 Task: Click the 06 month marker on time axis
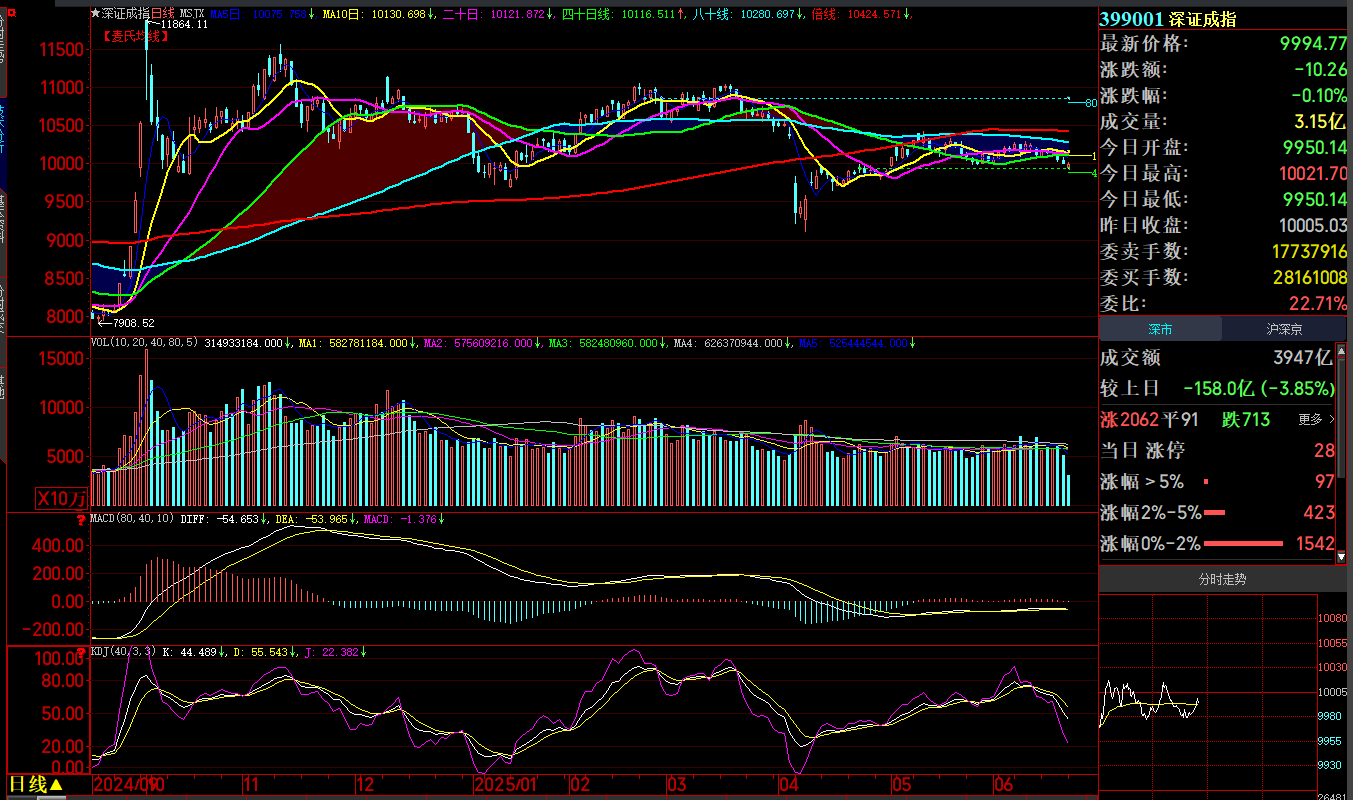[1004, 785]
